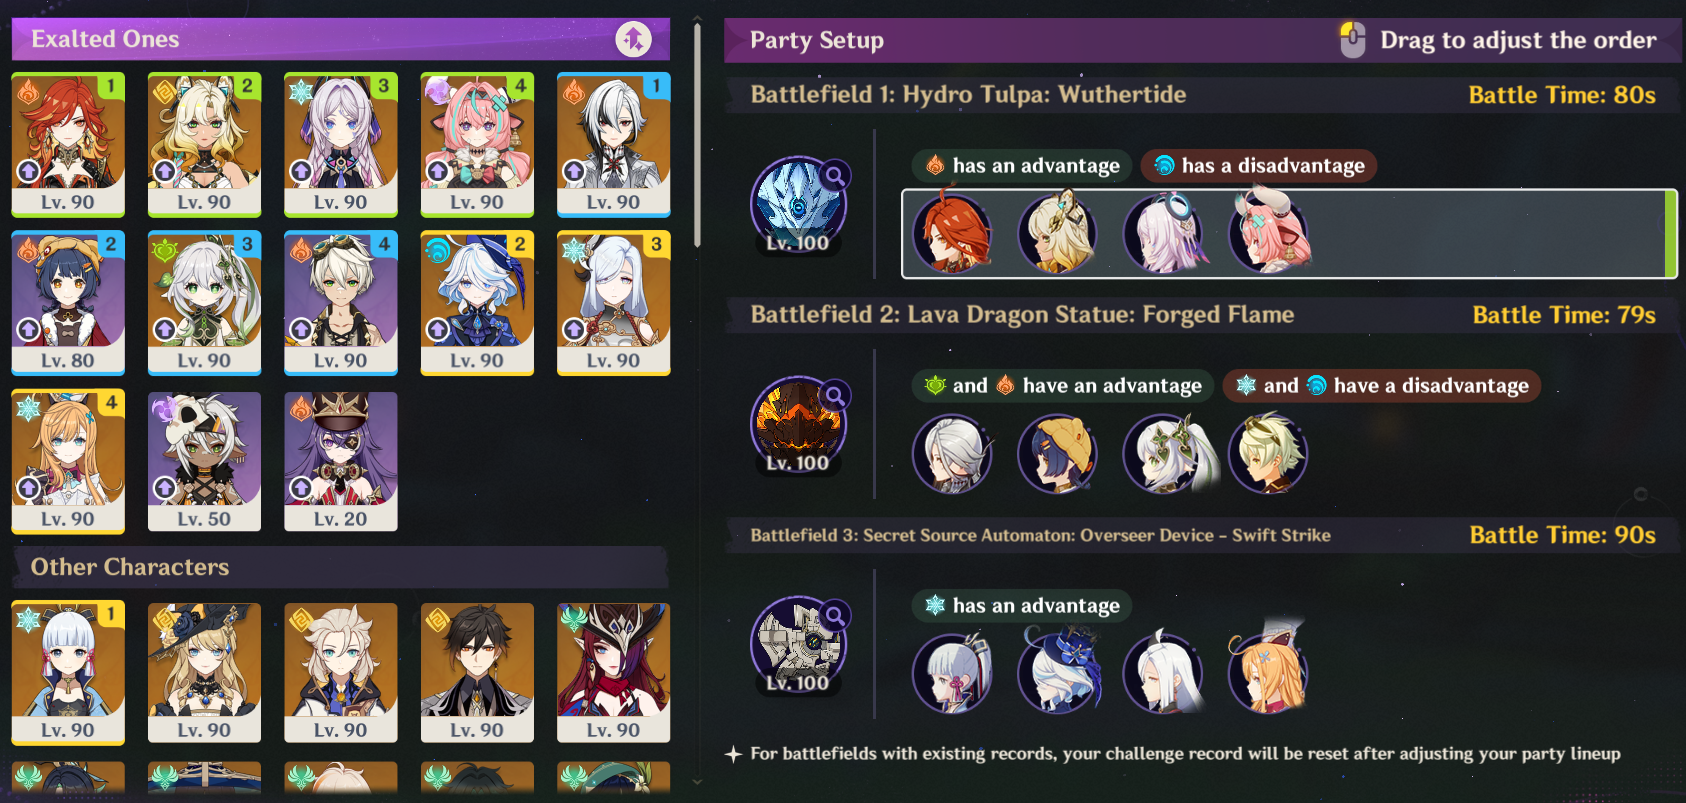Click 'has an advantage' Pyro tag
Viewport: 1686px width, 803px height.
(1022, 166)
